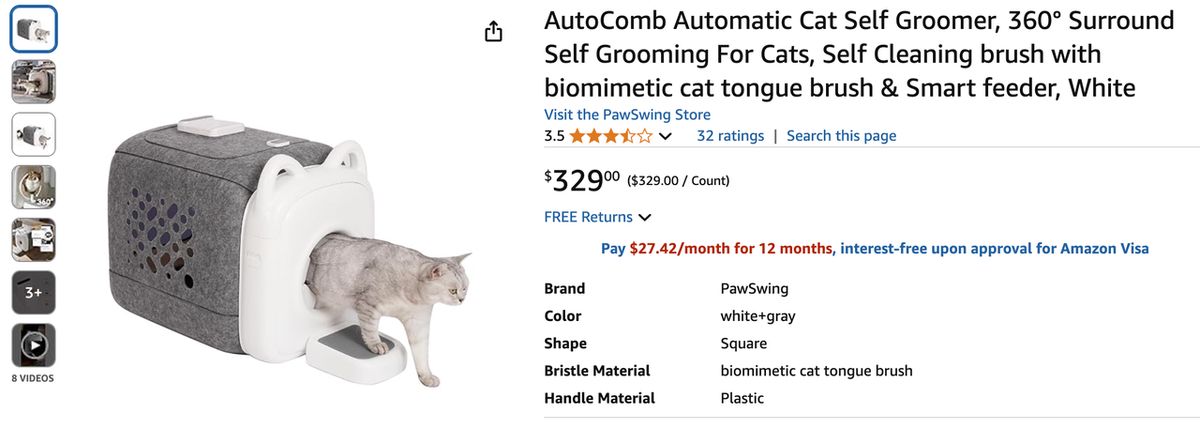Open the 360° view thumbnail
Image resolution: width=1200 pixels, height=428 pixels.
click(34, 187)
